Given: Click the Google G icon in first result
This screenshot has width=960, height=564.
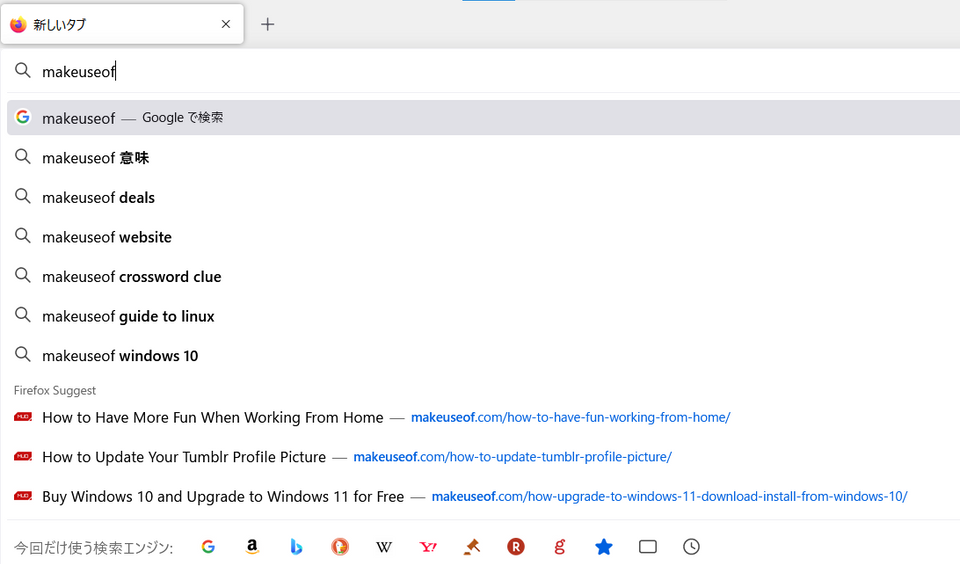Looking at the screenshot, I should [x=23, y=117].
